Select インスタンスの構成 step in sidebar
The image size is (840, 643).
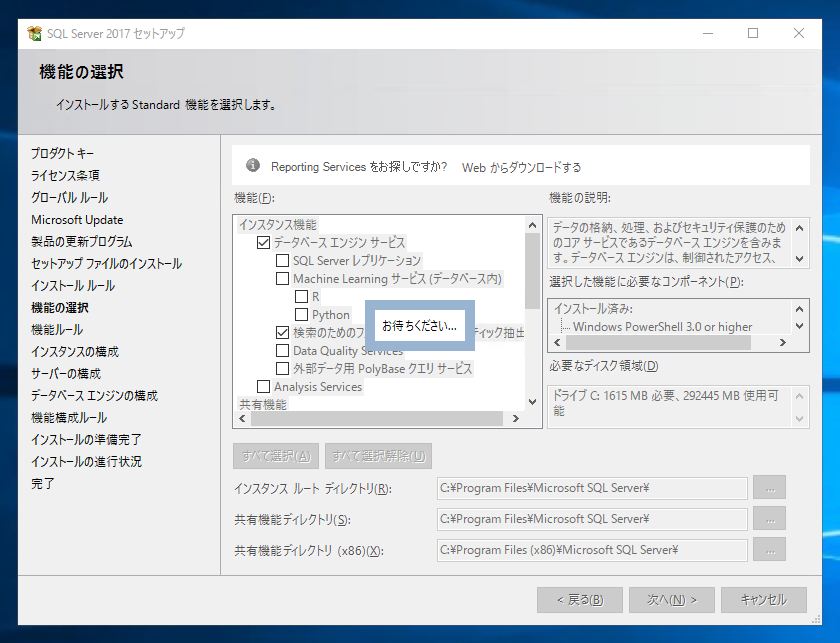[x=75, y=352]
